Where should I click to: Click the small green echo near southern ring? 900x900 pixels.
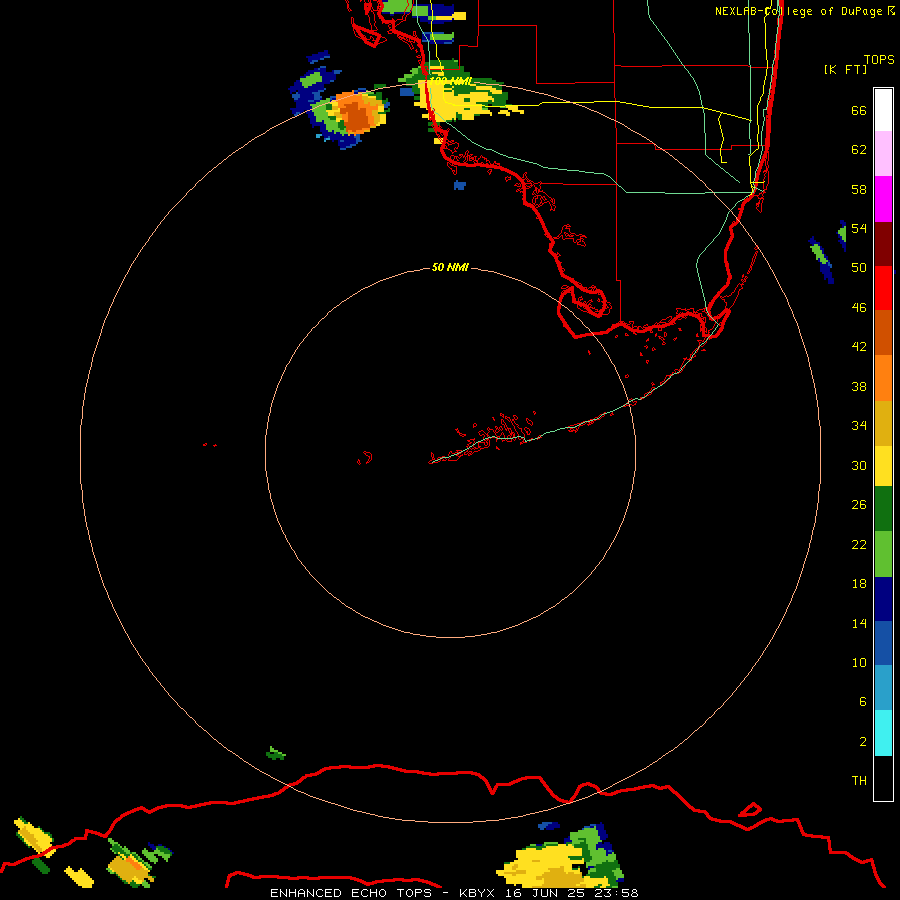coord(276,753)
